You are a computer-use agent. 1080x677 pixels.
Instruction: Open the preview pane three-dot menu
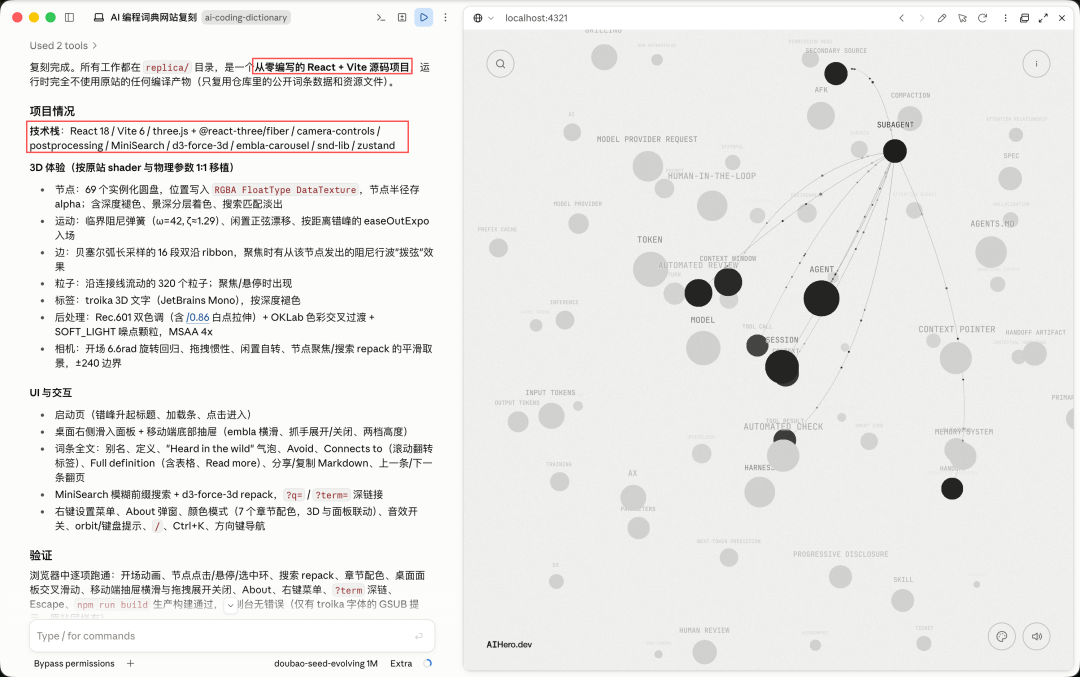1005,18
